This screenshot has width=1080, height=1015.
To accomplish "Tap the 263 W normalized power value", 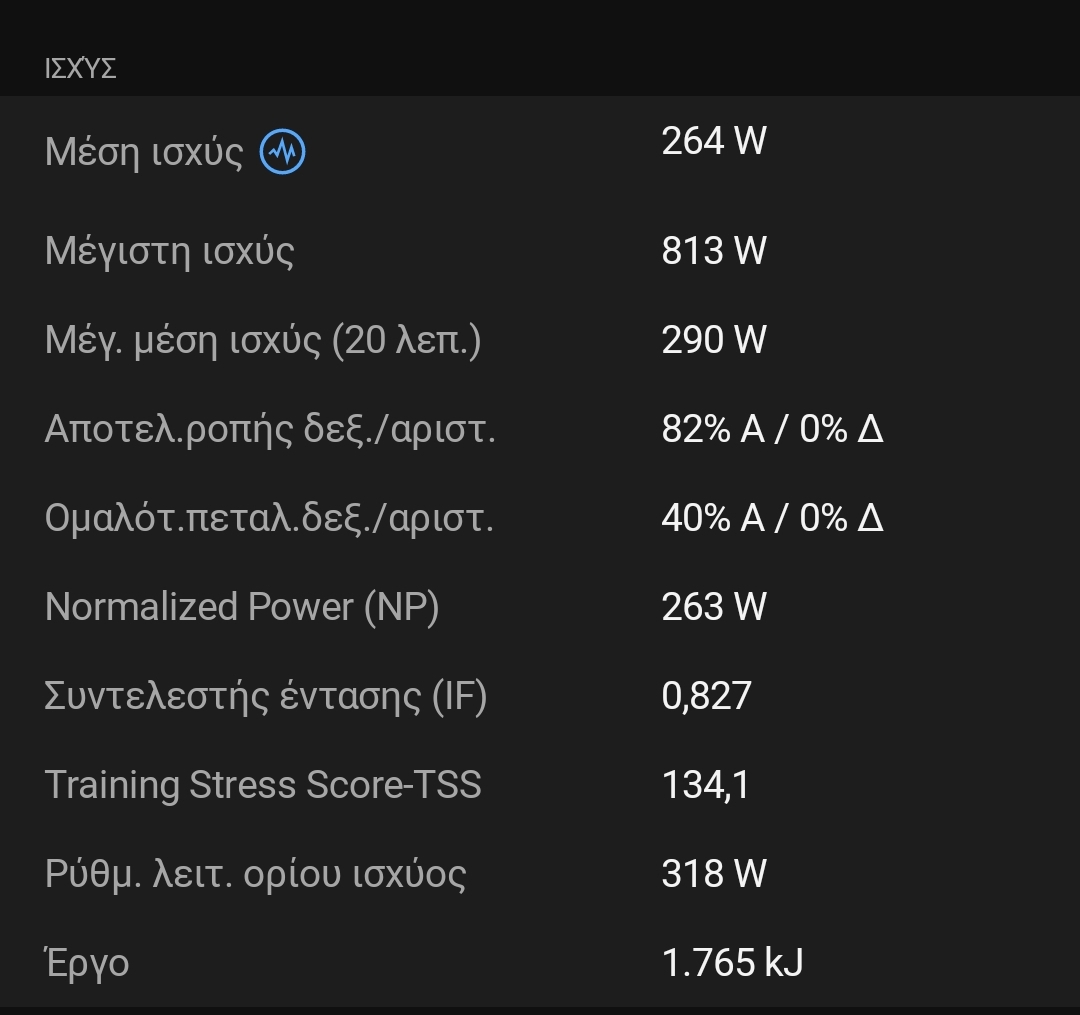I will pos(714,607).
